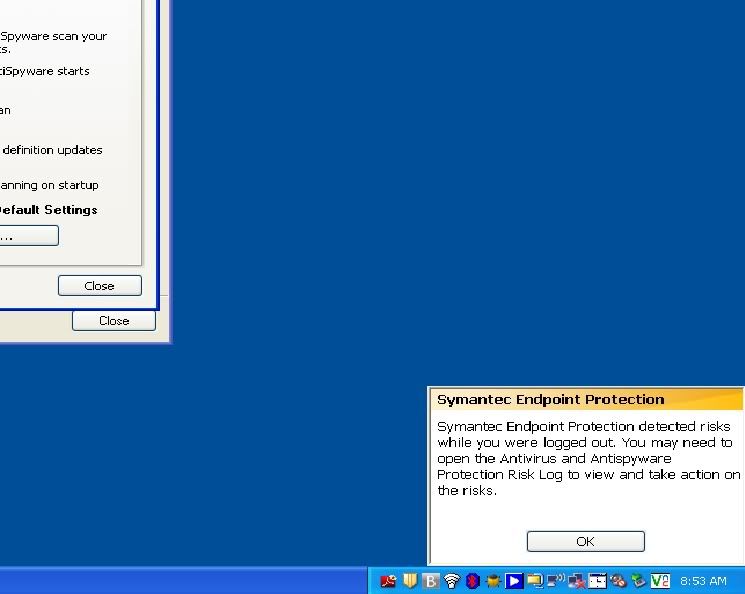Viewport: 745px width, 594px height.
Task: Open the Symantec gold shield tray icon
Action: pyautogui.click(x=410, y=581)
